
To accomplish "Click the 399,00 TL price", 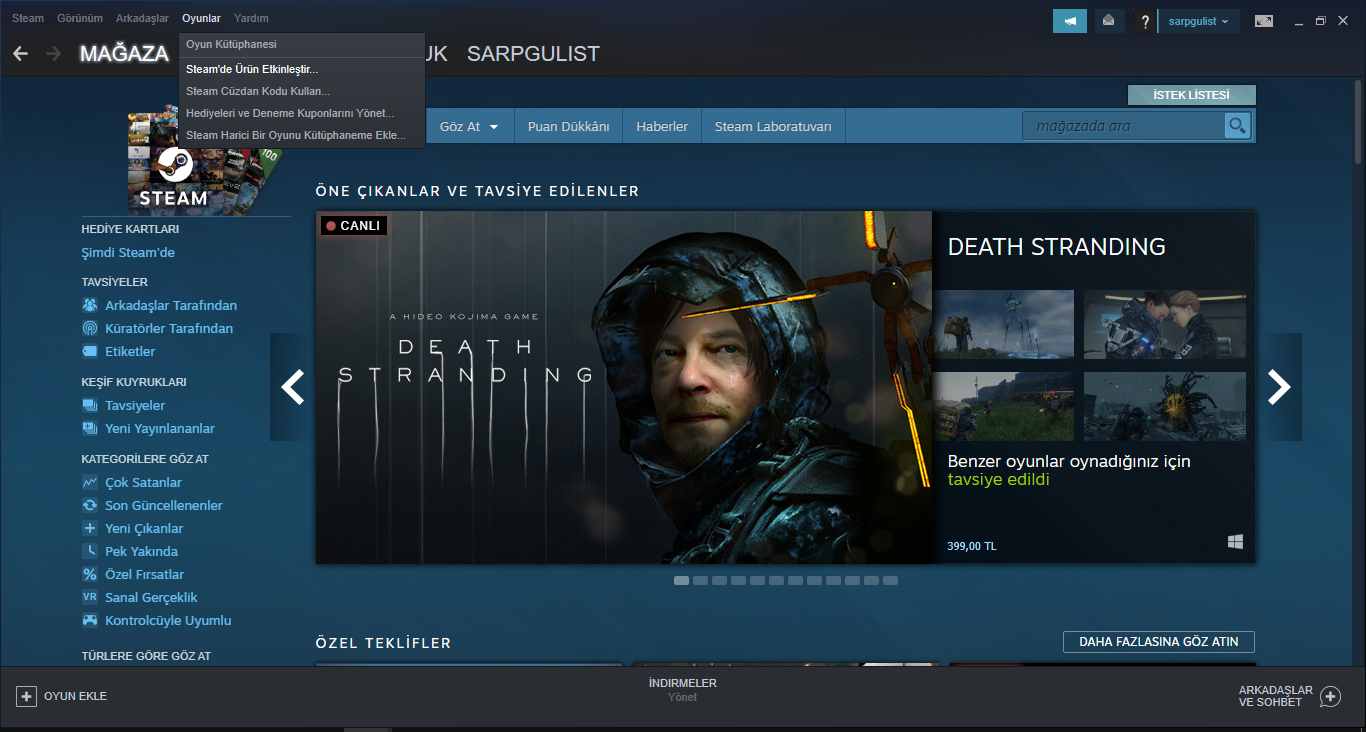I will [972, 546].
